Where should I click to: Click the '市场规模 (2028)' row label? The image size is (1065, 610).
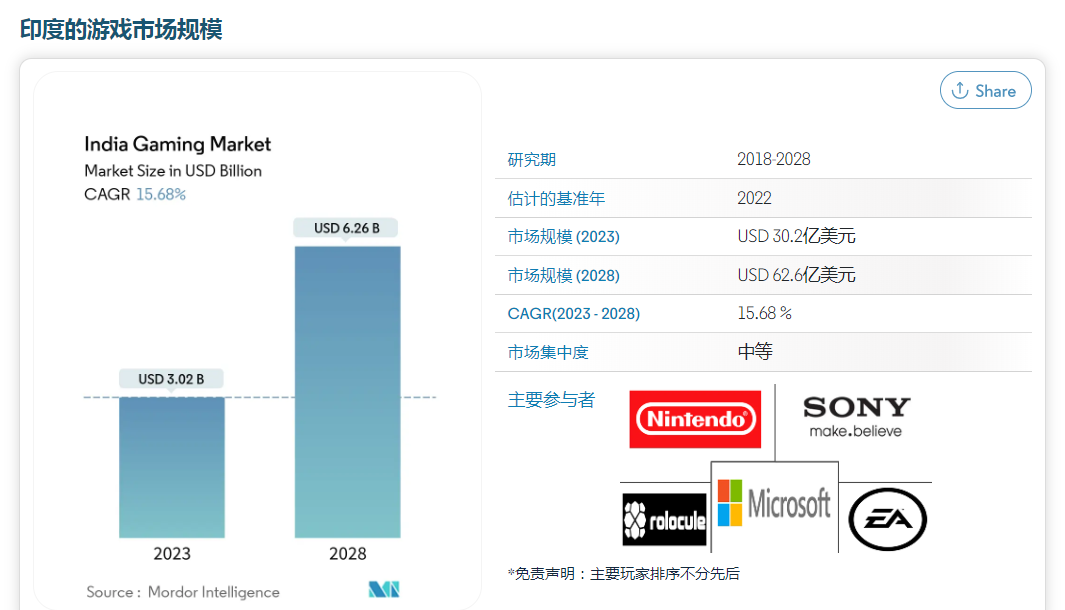click(564, 275)
